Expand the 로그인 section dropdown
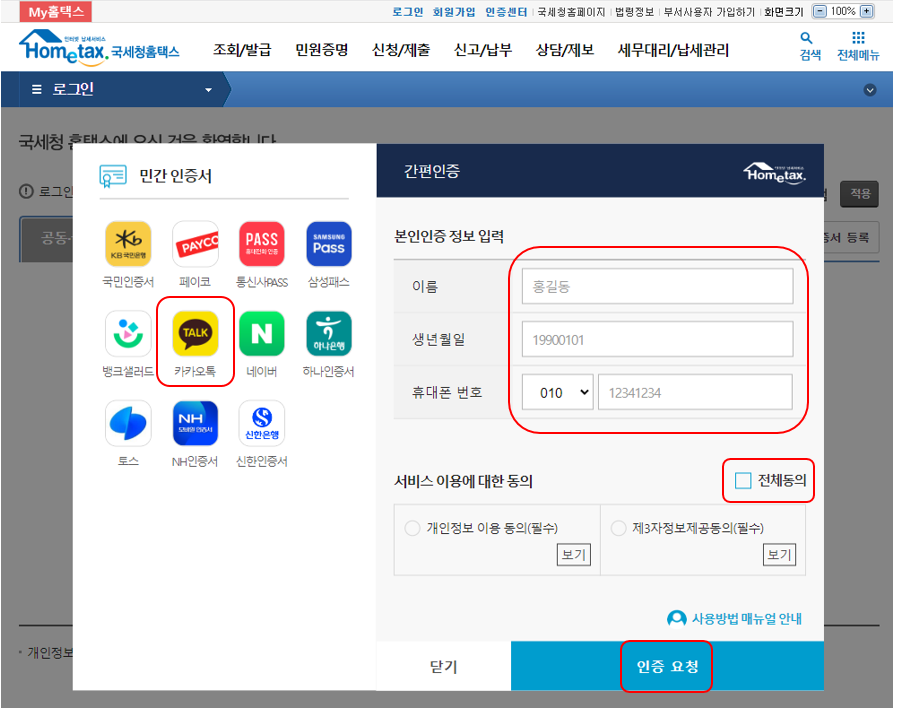The image size is (898, 711). [208, 89]
